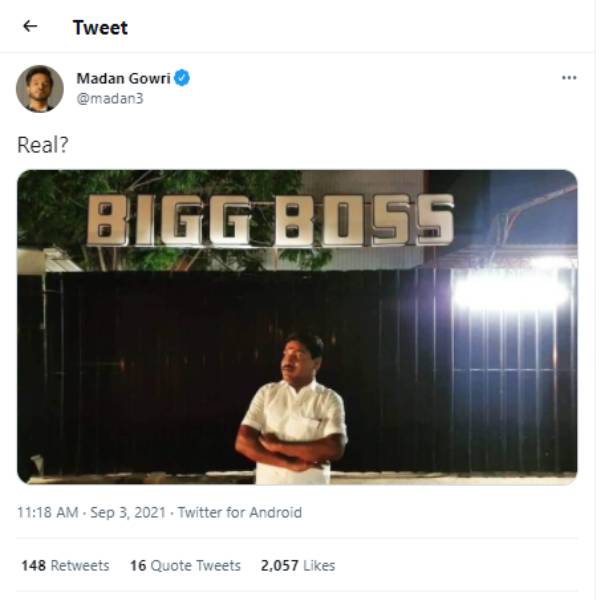Click the 2,057 likes count number
600x600 pixels.
(x=279, y=566)
